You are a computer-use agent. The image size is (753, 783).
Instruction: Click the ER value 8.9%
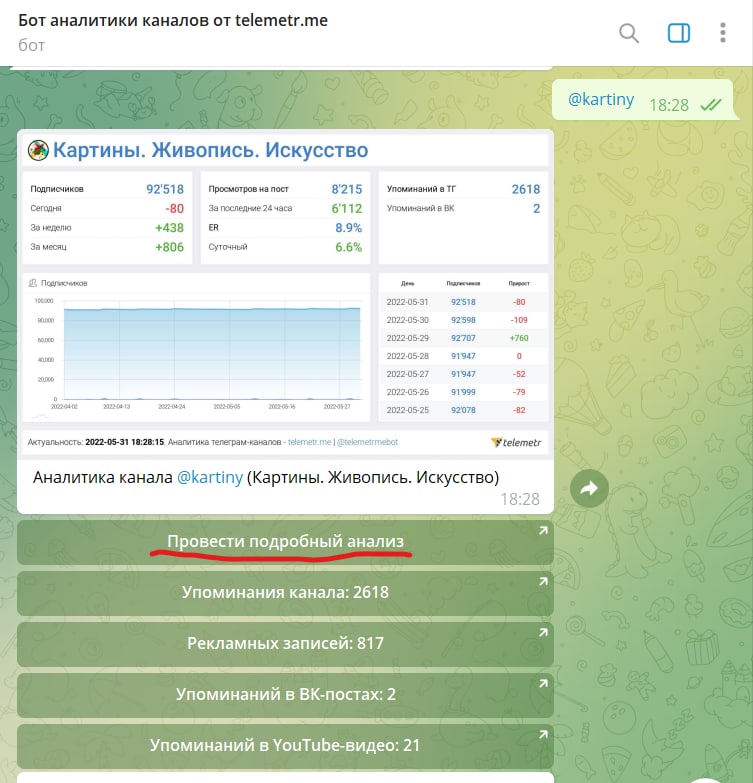point(349,228)
